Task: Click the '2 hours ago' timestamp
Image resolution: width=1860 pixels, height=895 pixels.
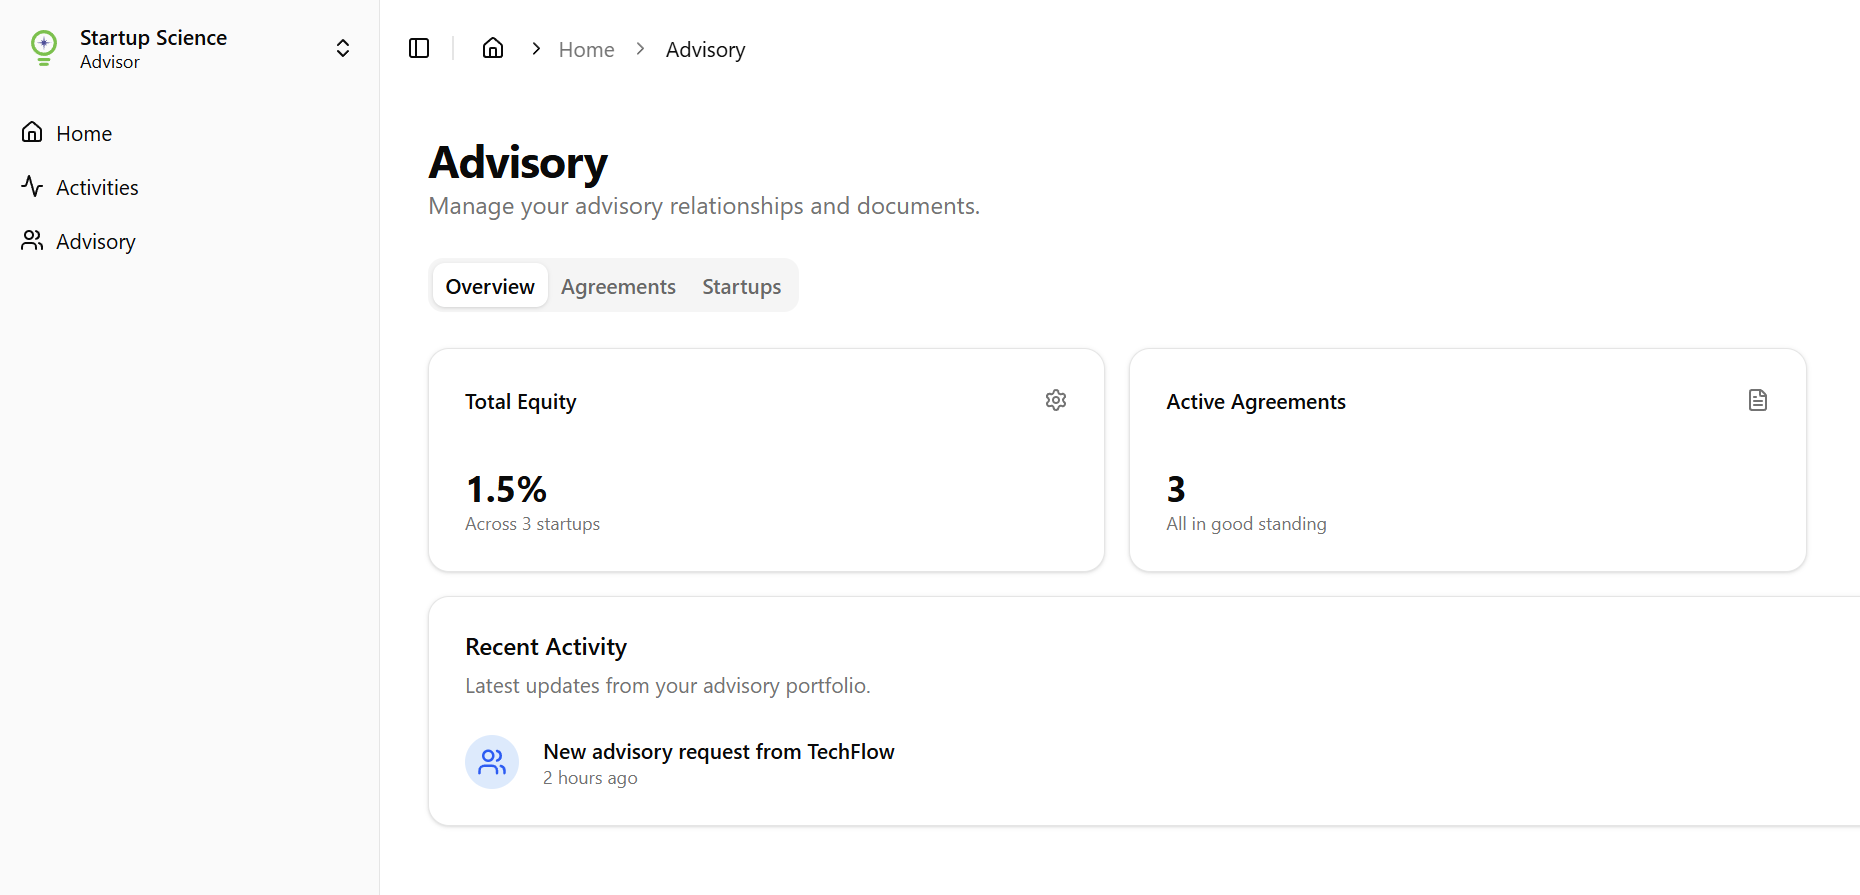Action: click(x=590, y=778)
